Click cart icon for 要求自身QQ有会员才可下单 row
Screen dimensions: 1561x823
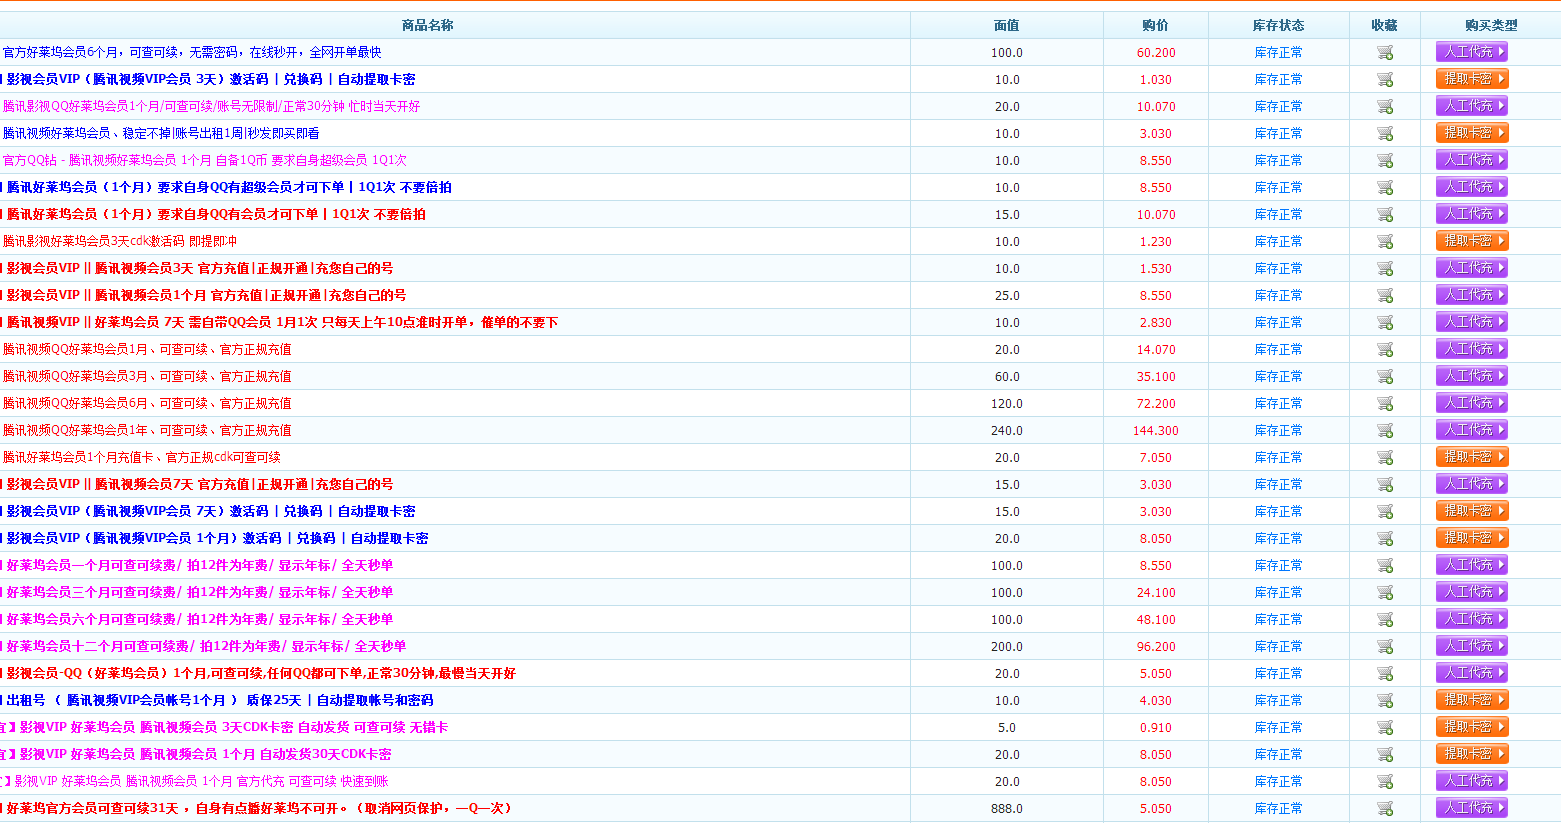(1385, 214)
